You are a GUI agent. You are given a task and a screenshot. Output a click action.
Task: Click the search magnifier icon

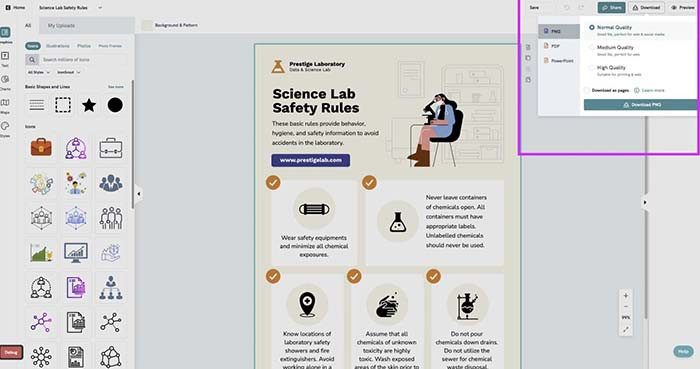coord(32,59)
